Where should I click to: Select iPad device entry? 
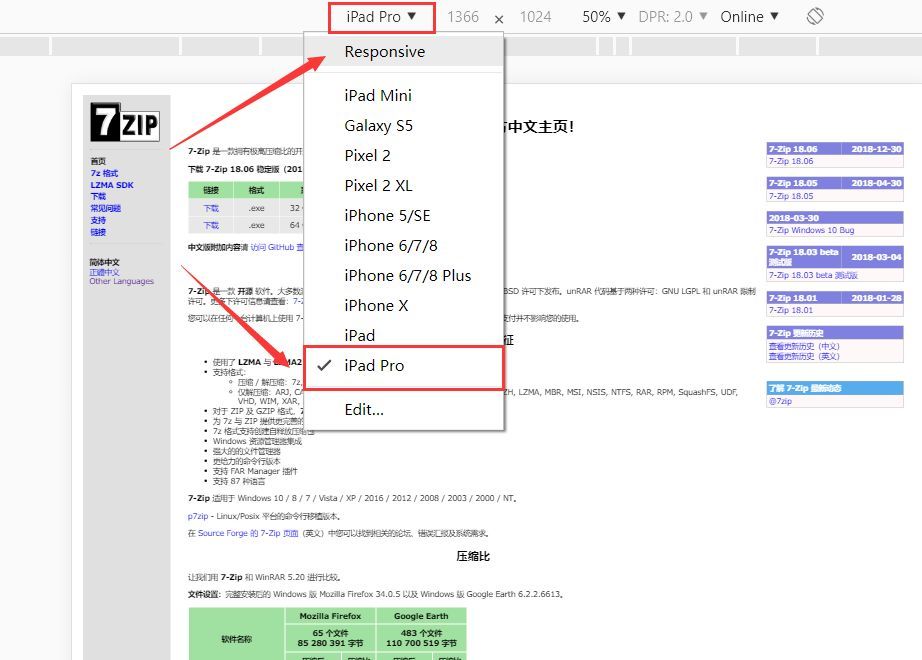pyautogui.click(x=403, y=335)
